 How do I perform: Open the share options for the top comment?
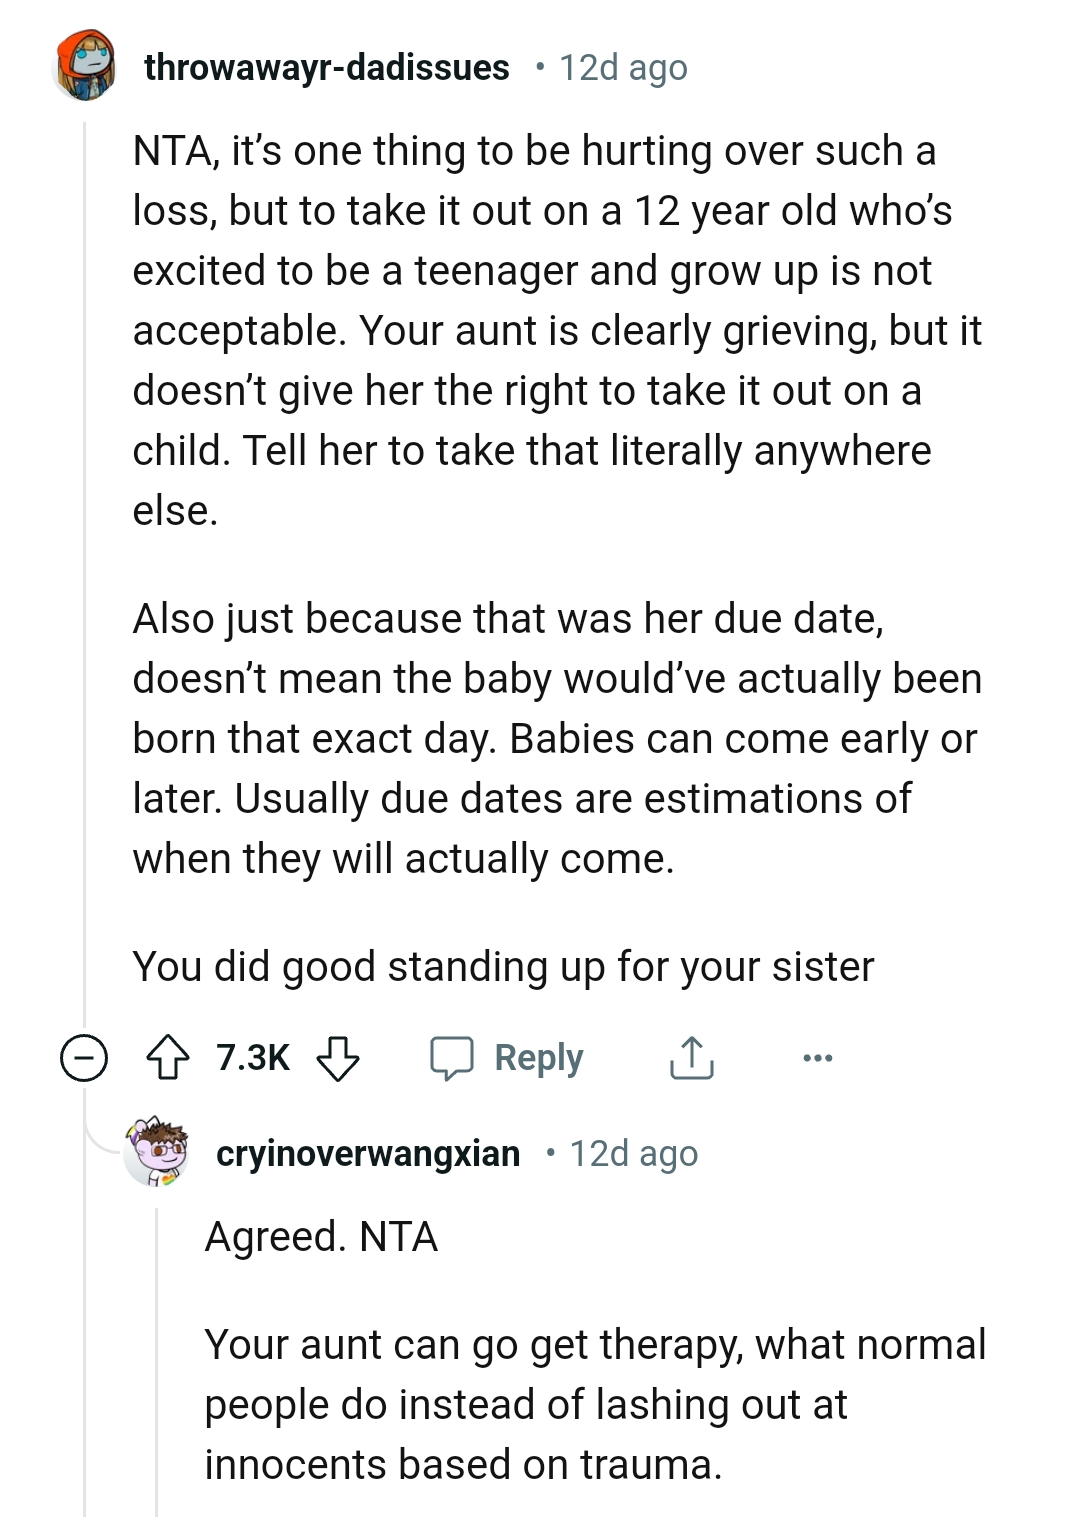[x=692, y=1057]
